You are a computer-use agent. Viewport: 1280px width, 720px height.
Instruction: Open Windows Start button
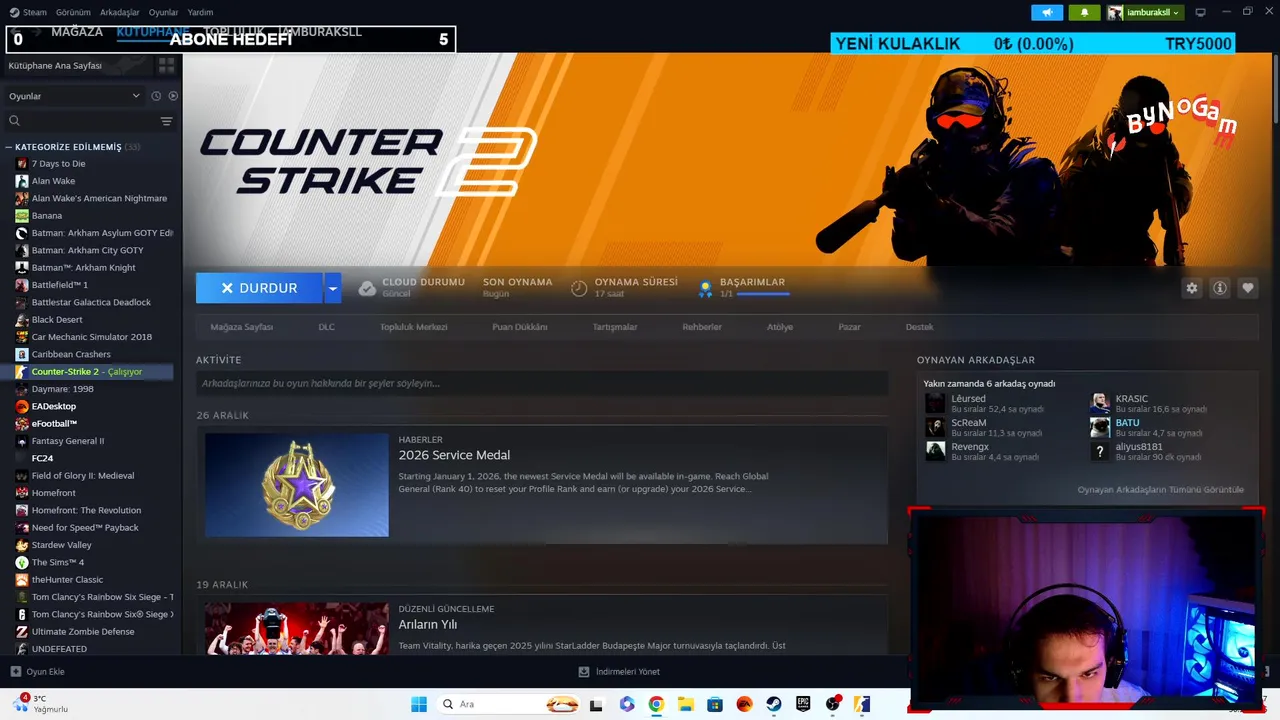419,704
